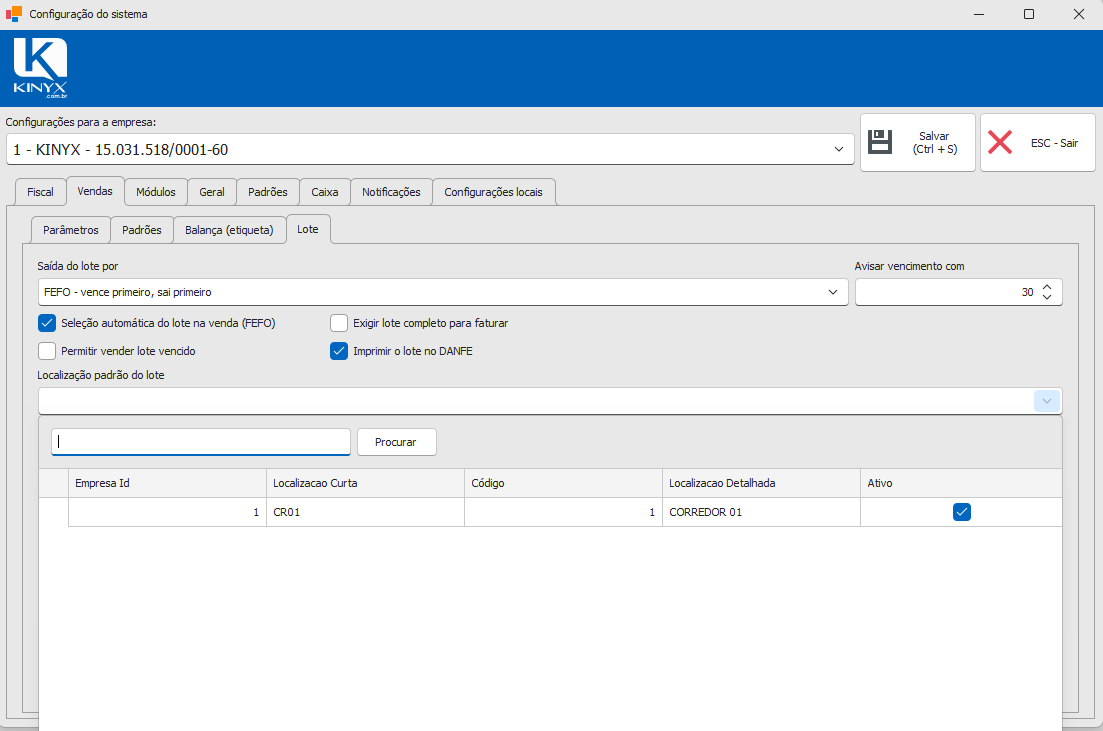The height and width of the screenshot is (731, 1103).
Task: Click the ESC - Sair button
Action: [x=1038, y=142]
